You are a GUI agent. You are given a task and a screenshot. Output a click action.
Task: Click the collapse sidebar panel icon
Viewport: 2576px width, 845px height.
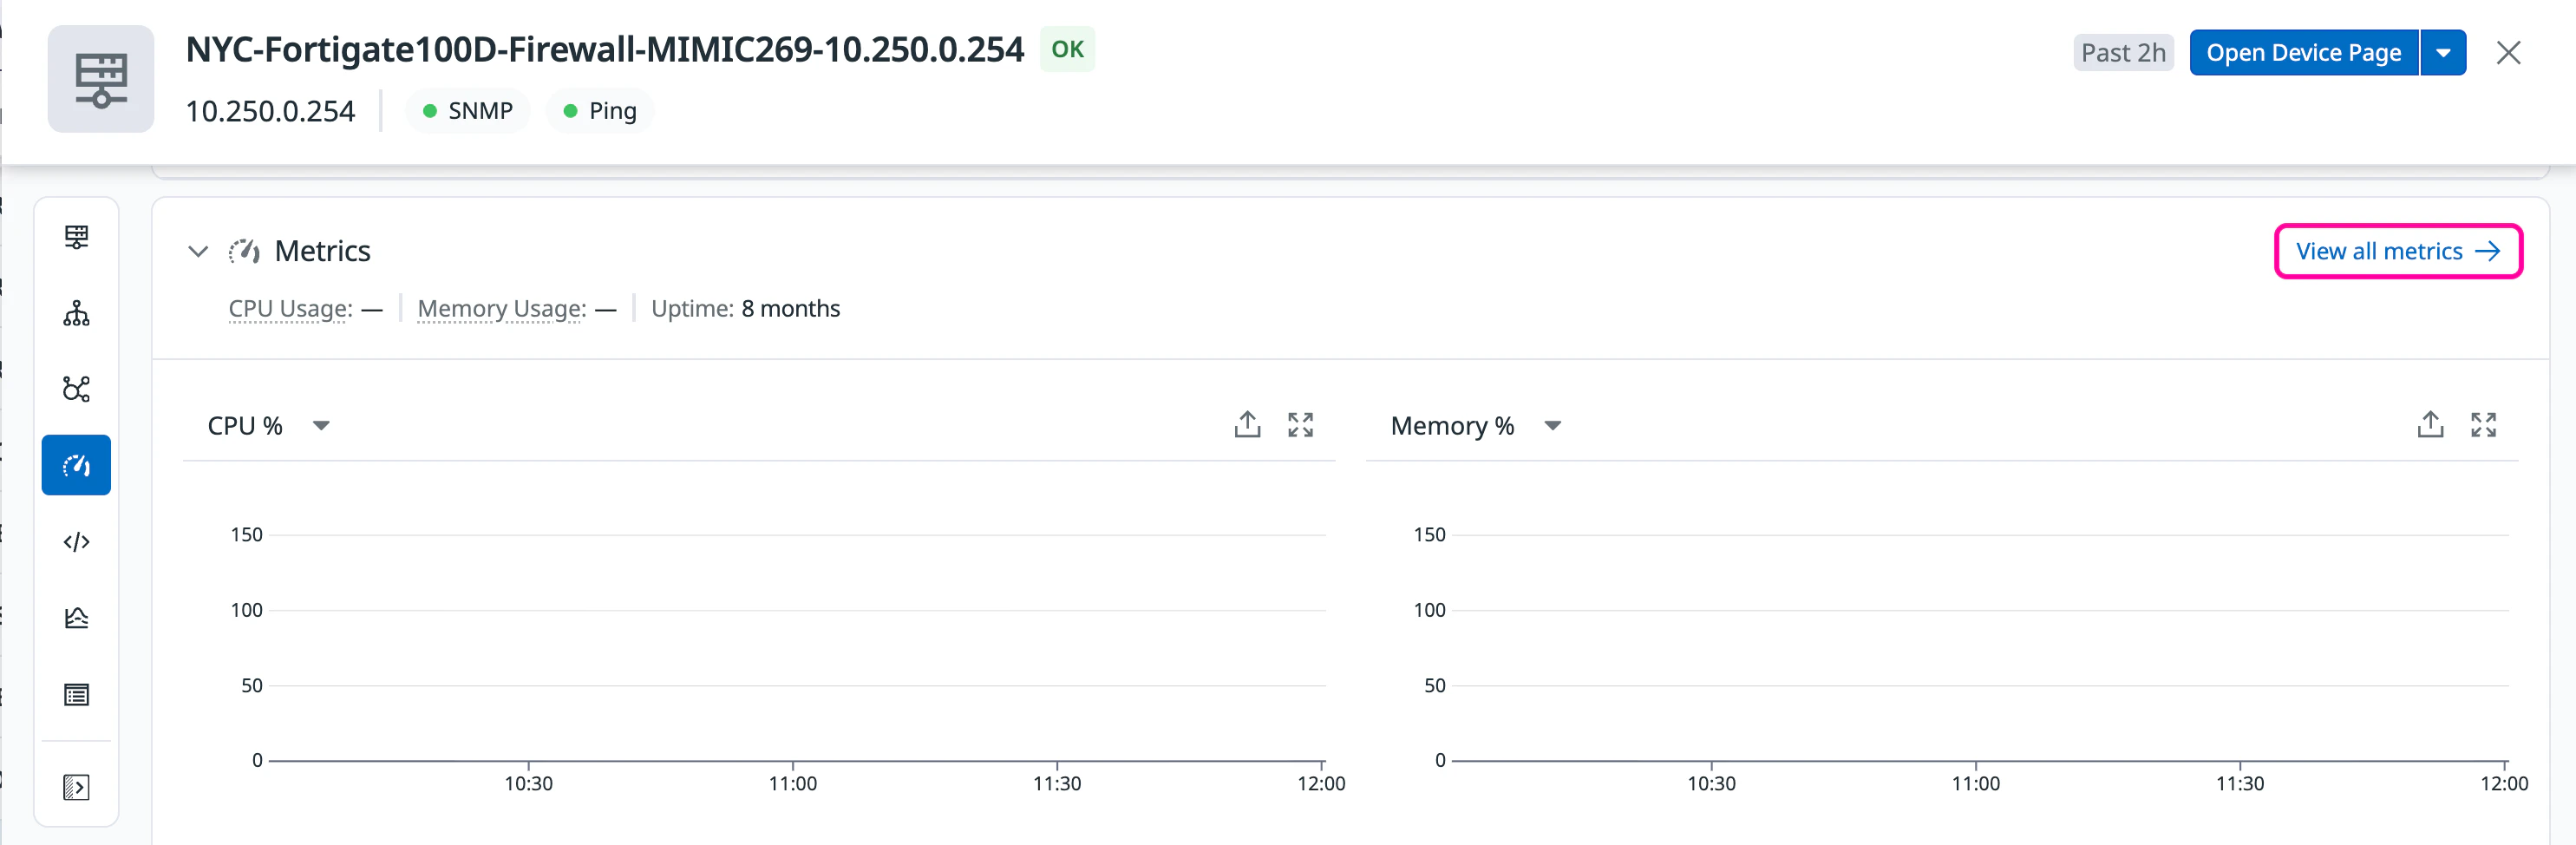(x=76, y=787)
